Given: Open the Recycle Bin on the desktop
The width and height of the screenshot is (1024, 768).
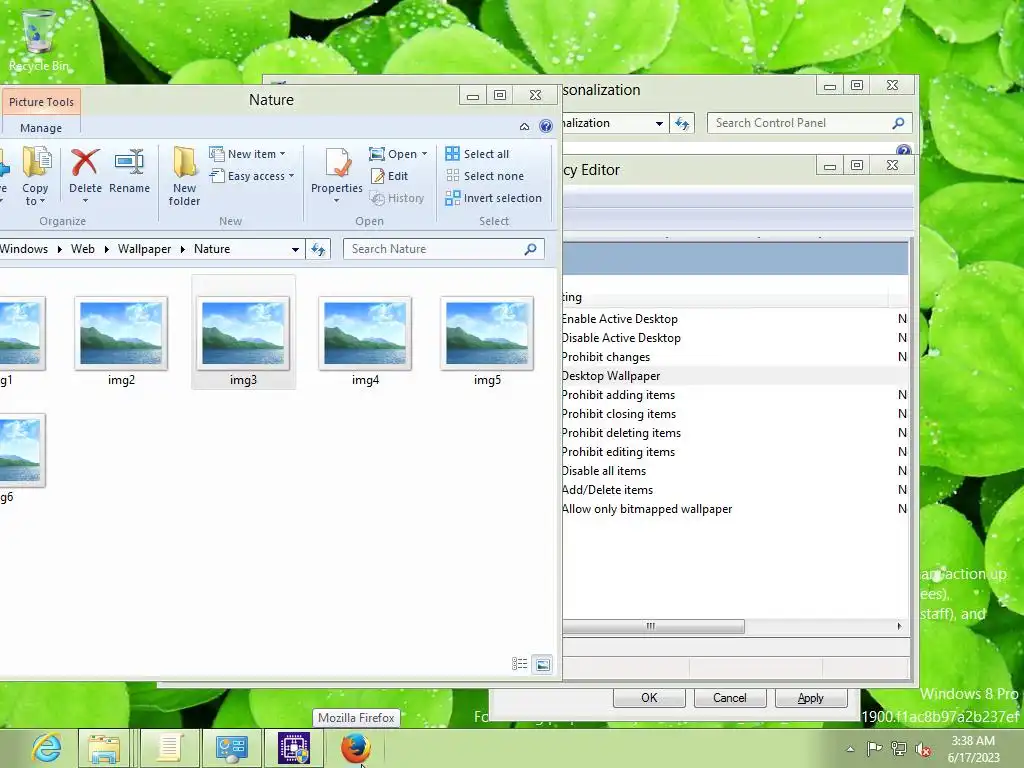Looking at the screenshot, I should pos(39,40).
